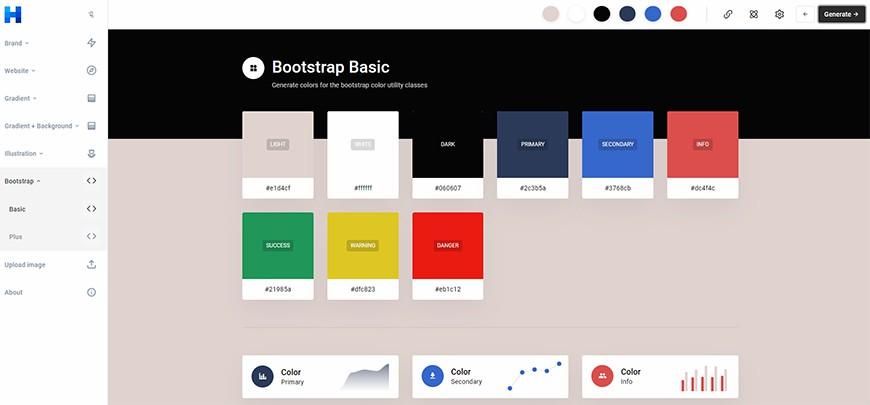Click the code icon beside Plus
The image size is (870, 405).
[92, 236]
